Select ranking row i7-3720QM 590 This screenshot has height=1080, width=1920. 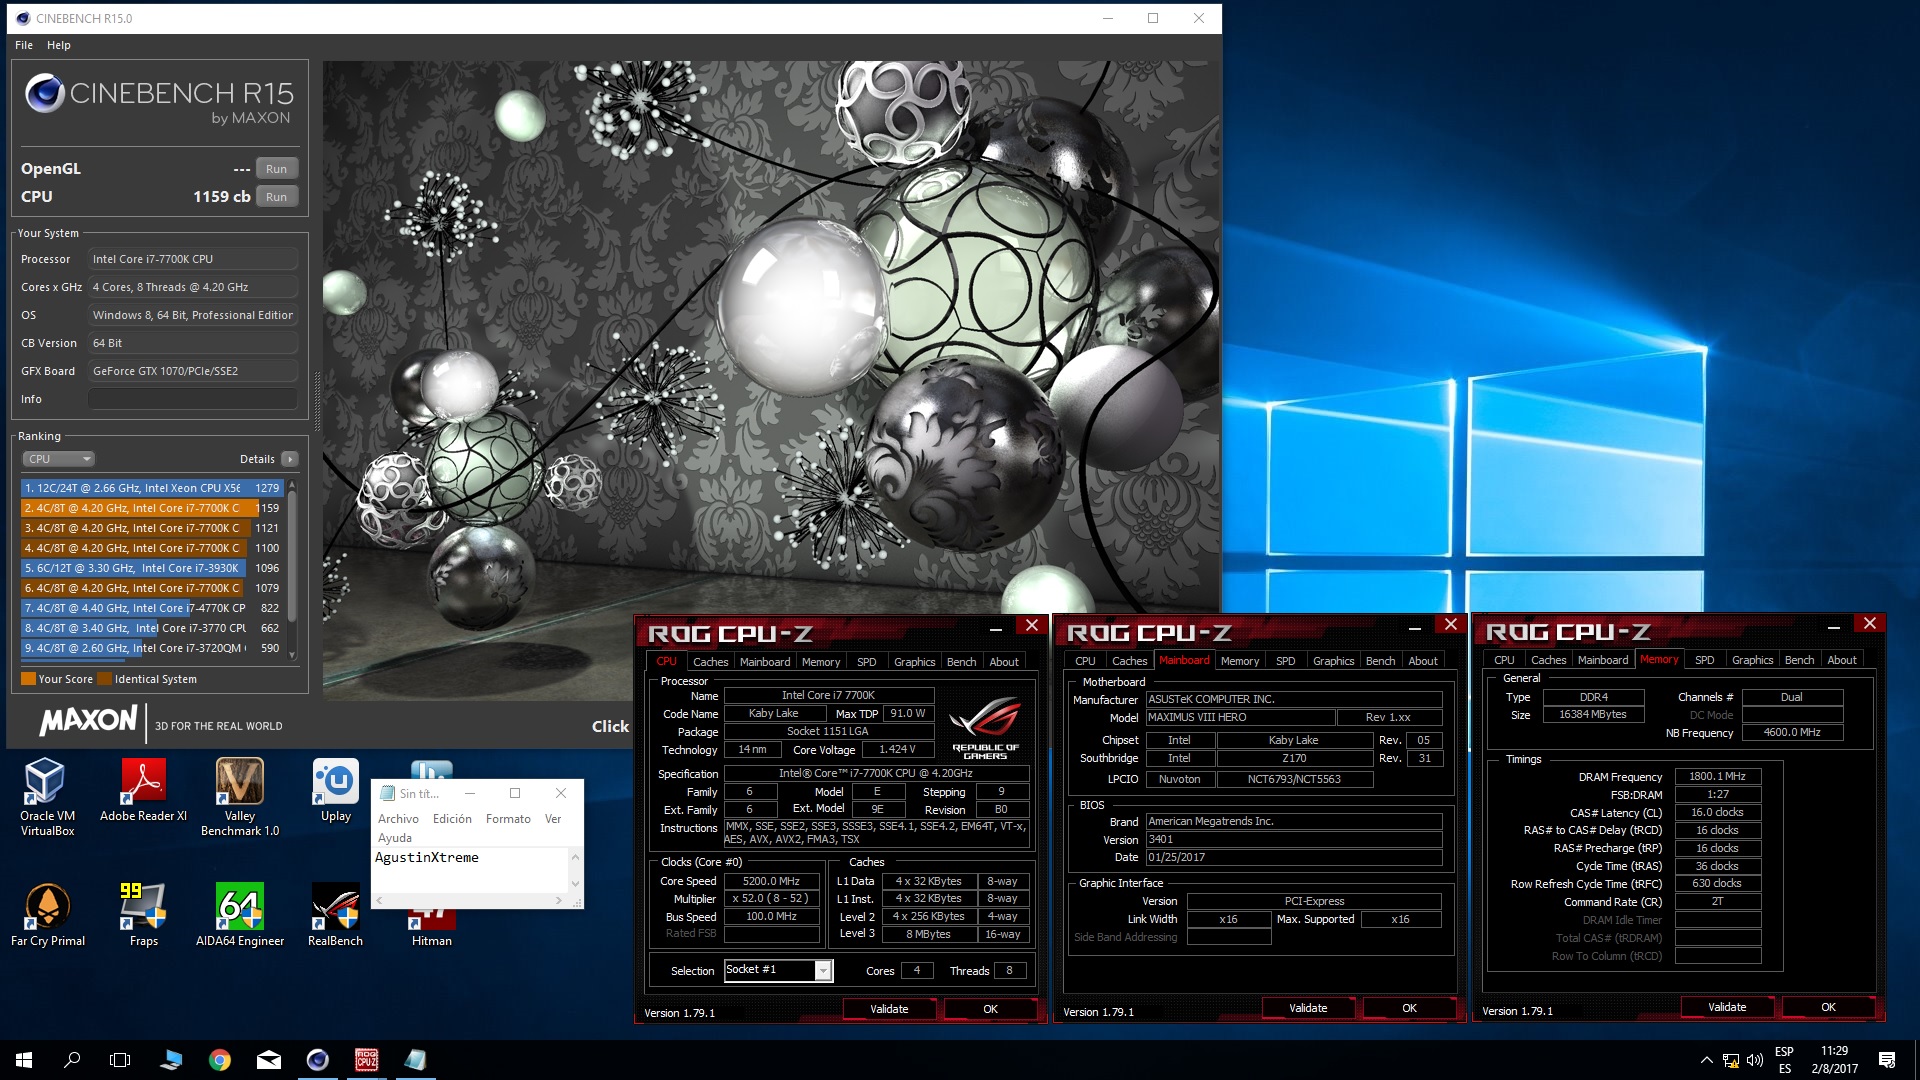click(x=152, y=648)
